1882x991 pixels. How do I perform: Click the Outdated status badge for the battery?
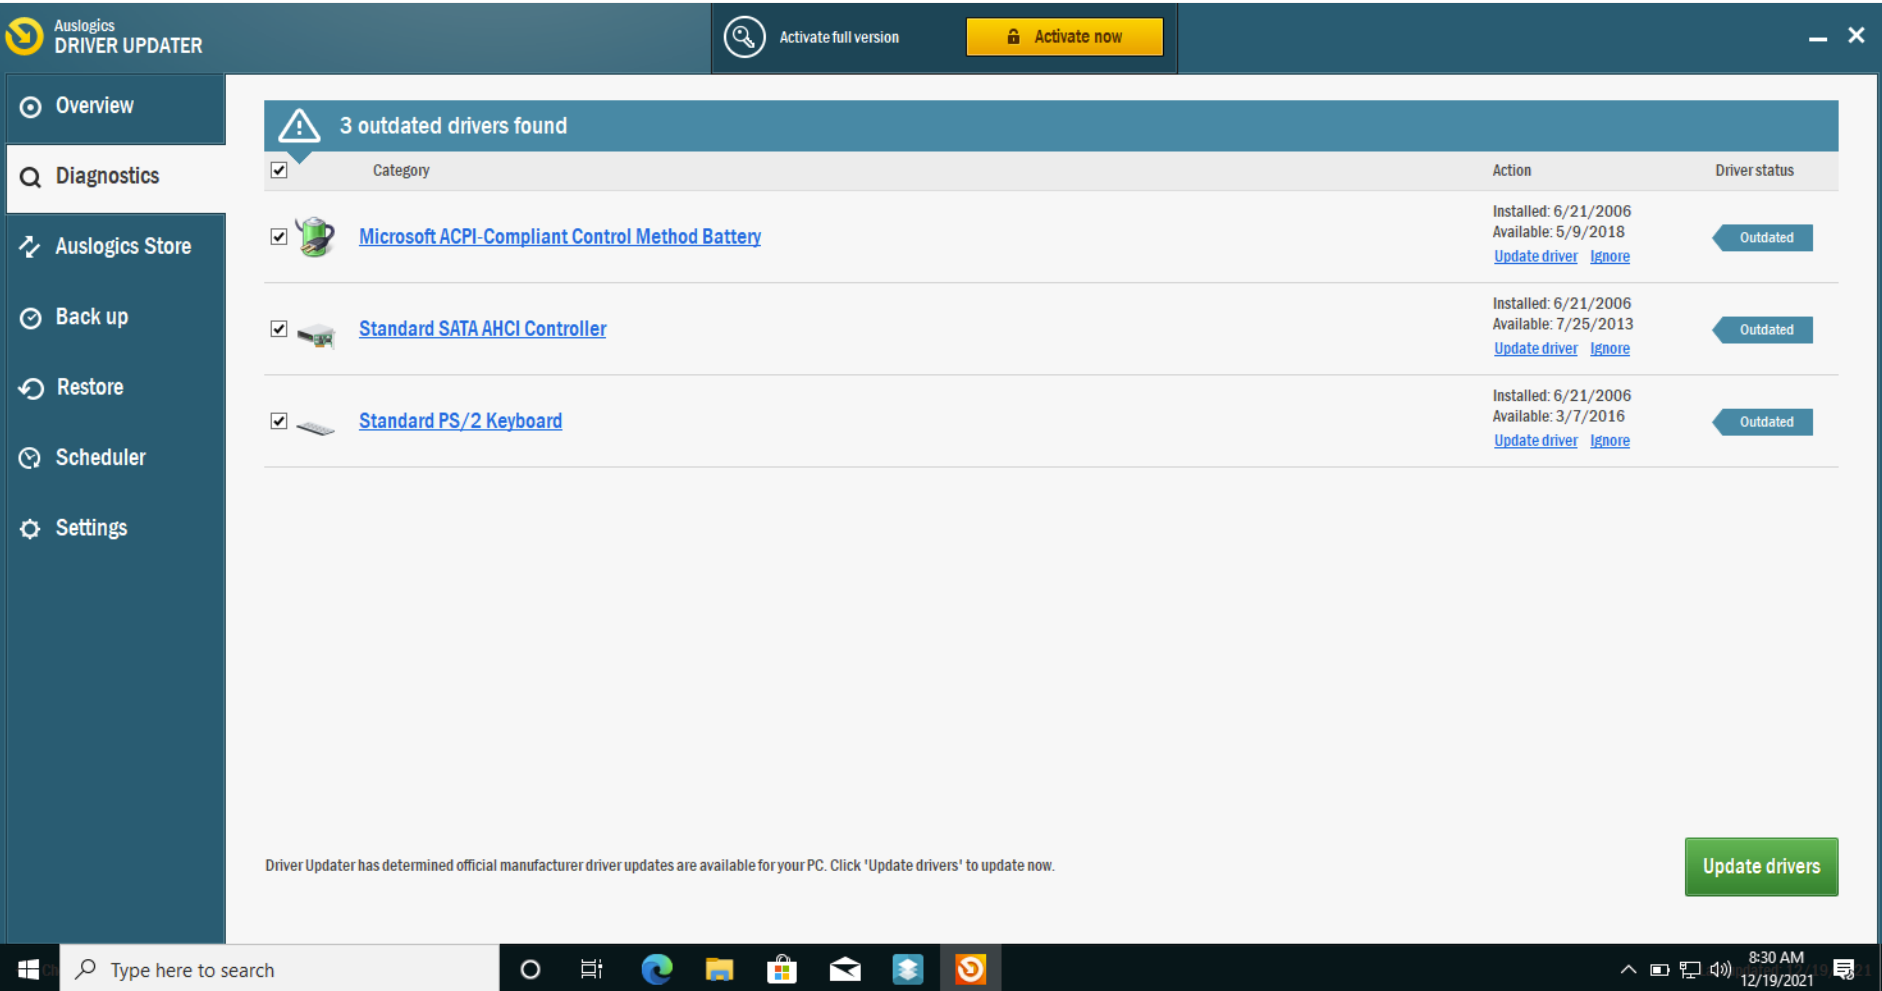click(x=1763, y=238)
